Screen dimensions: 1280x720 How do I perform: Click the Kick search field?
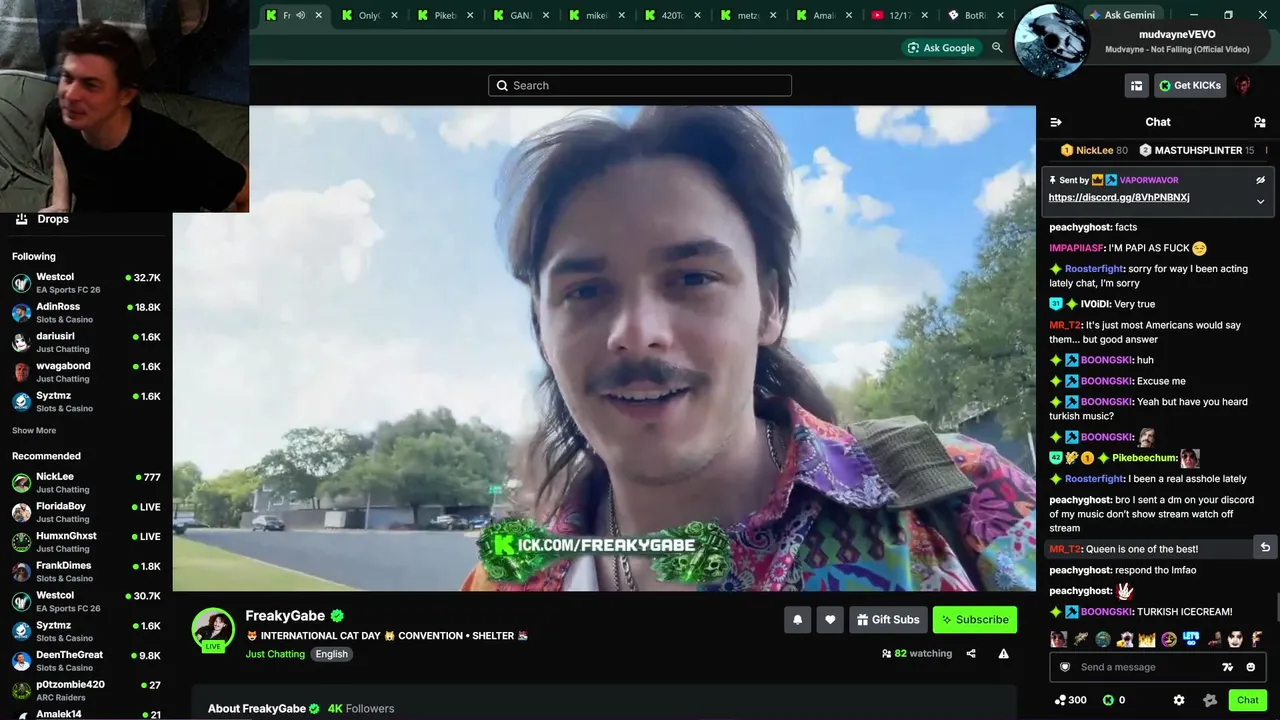pyautogui.click(x=640, y=86)
